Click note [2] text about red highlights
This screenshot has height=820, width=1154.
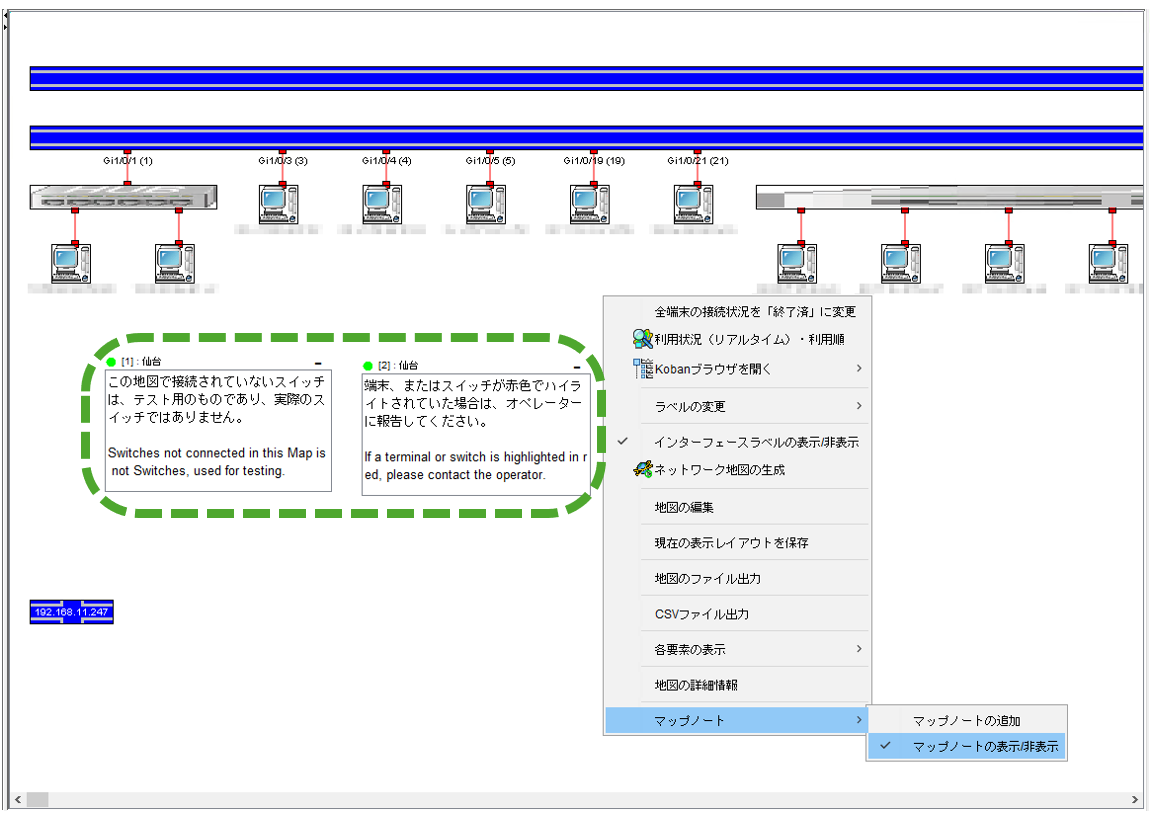475,434
